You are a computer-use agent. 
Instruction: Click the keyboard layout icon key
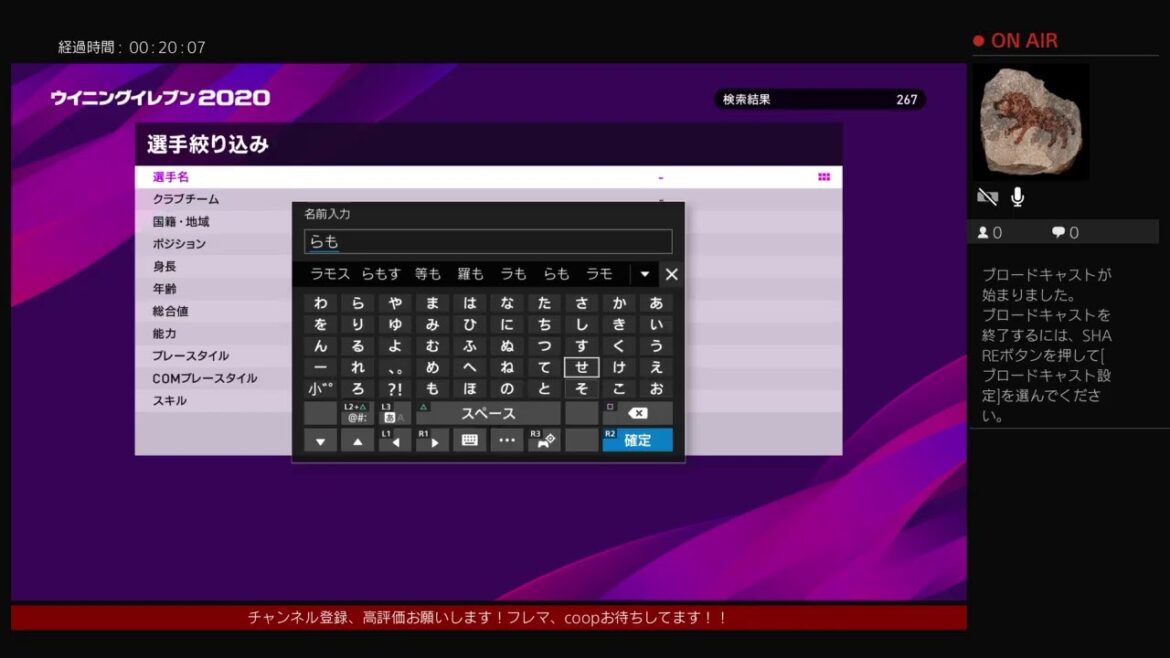[x=469, y=440]
